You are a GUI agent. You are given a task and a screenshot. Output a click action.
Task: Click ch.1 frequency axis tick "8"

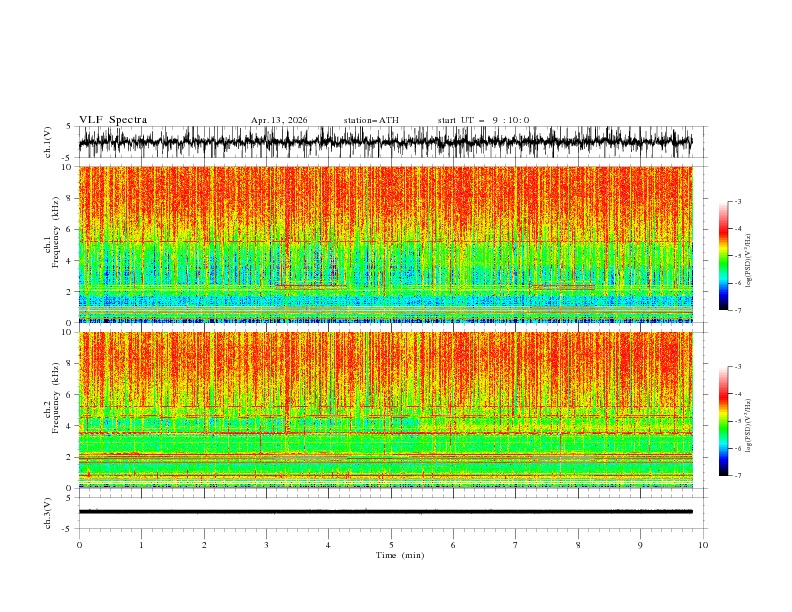pos(69,198)
